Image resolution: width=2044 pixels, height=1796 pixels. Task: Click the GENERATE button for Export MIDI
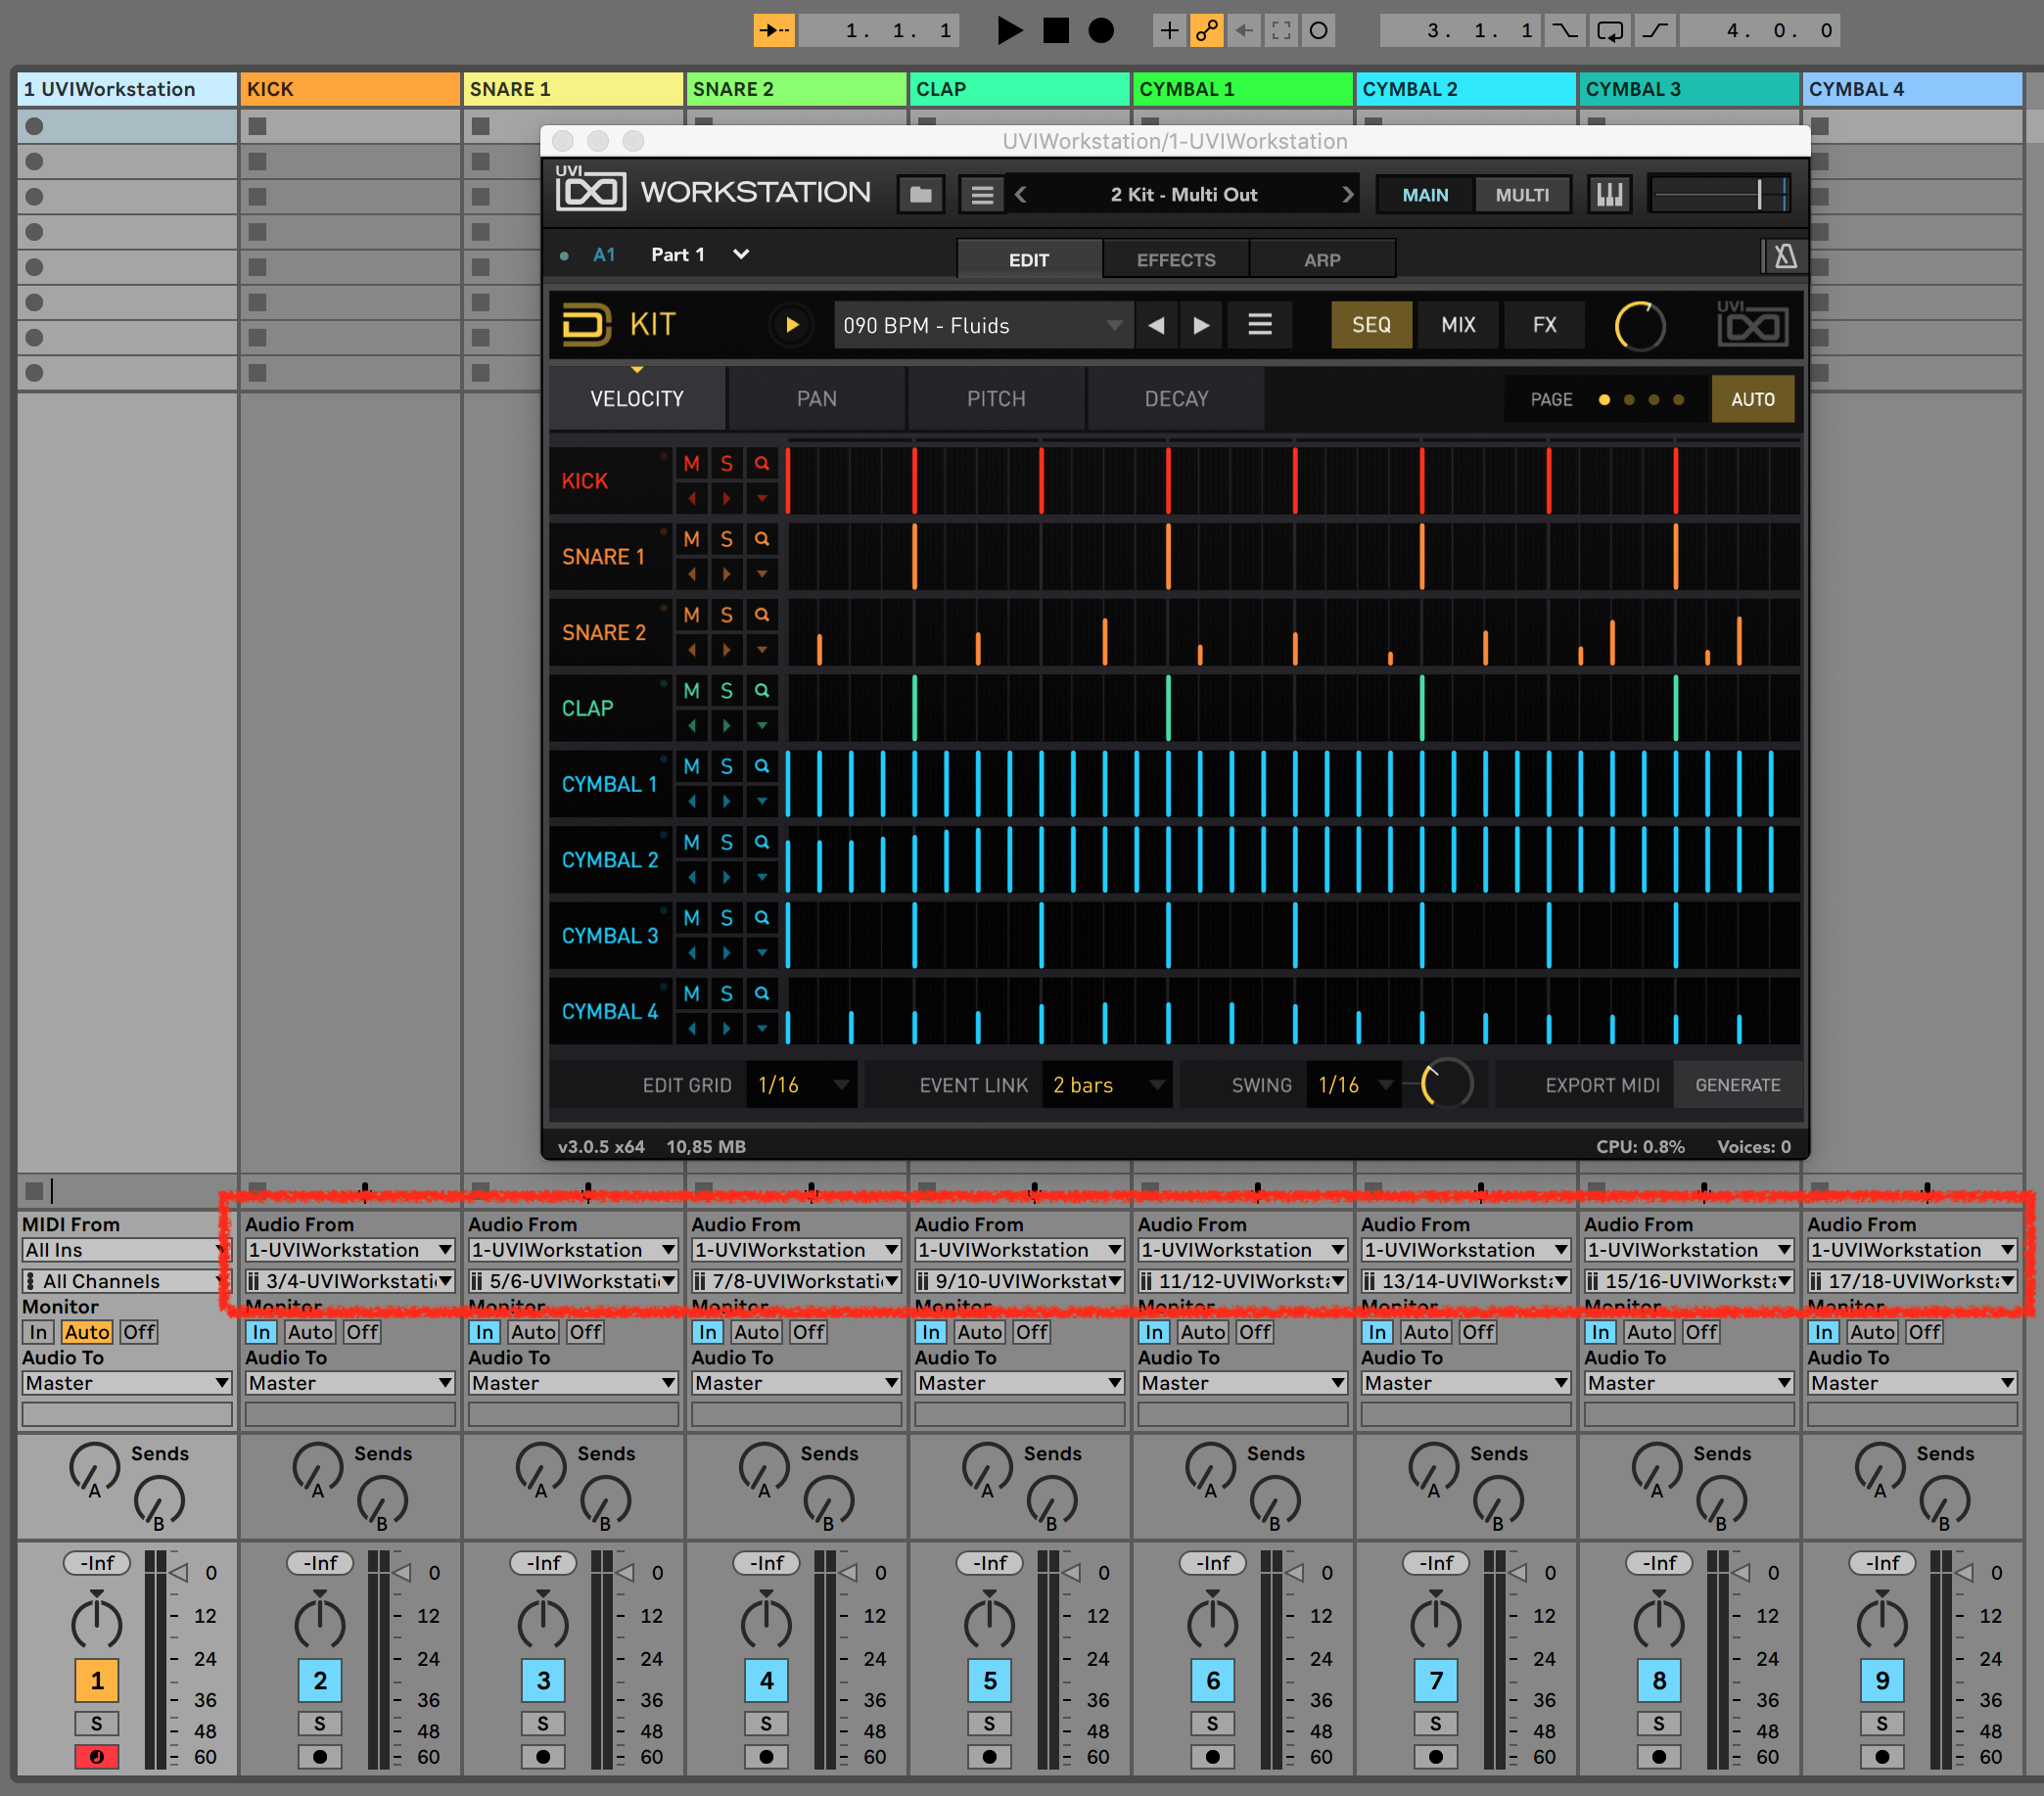[1737, 1085]
